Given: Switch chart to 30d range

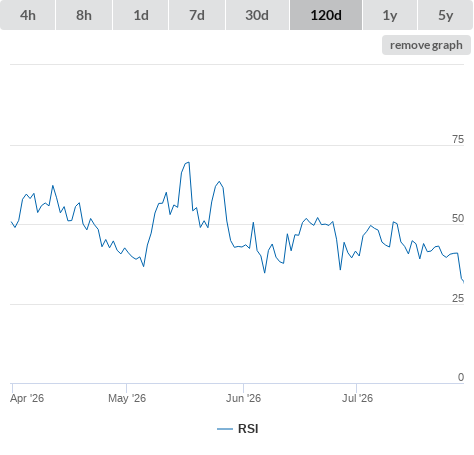Looking at the screenshot, I should [257, 15].
